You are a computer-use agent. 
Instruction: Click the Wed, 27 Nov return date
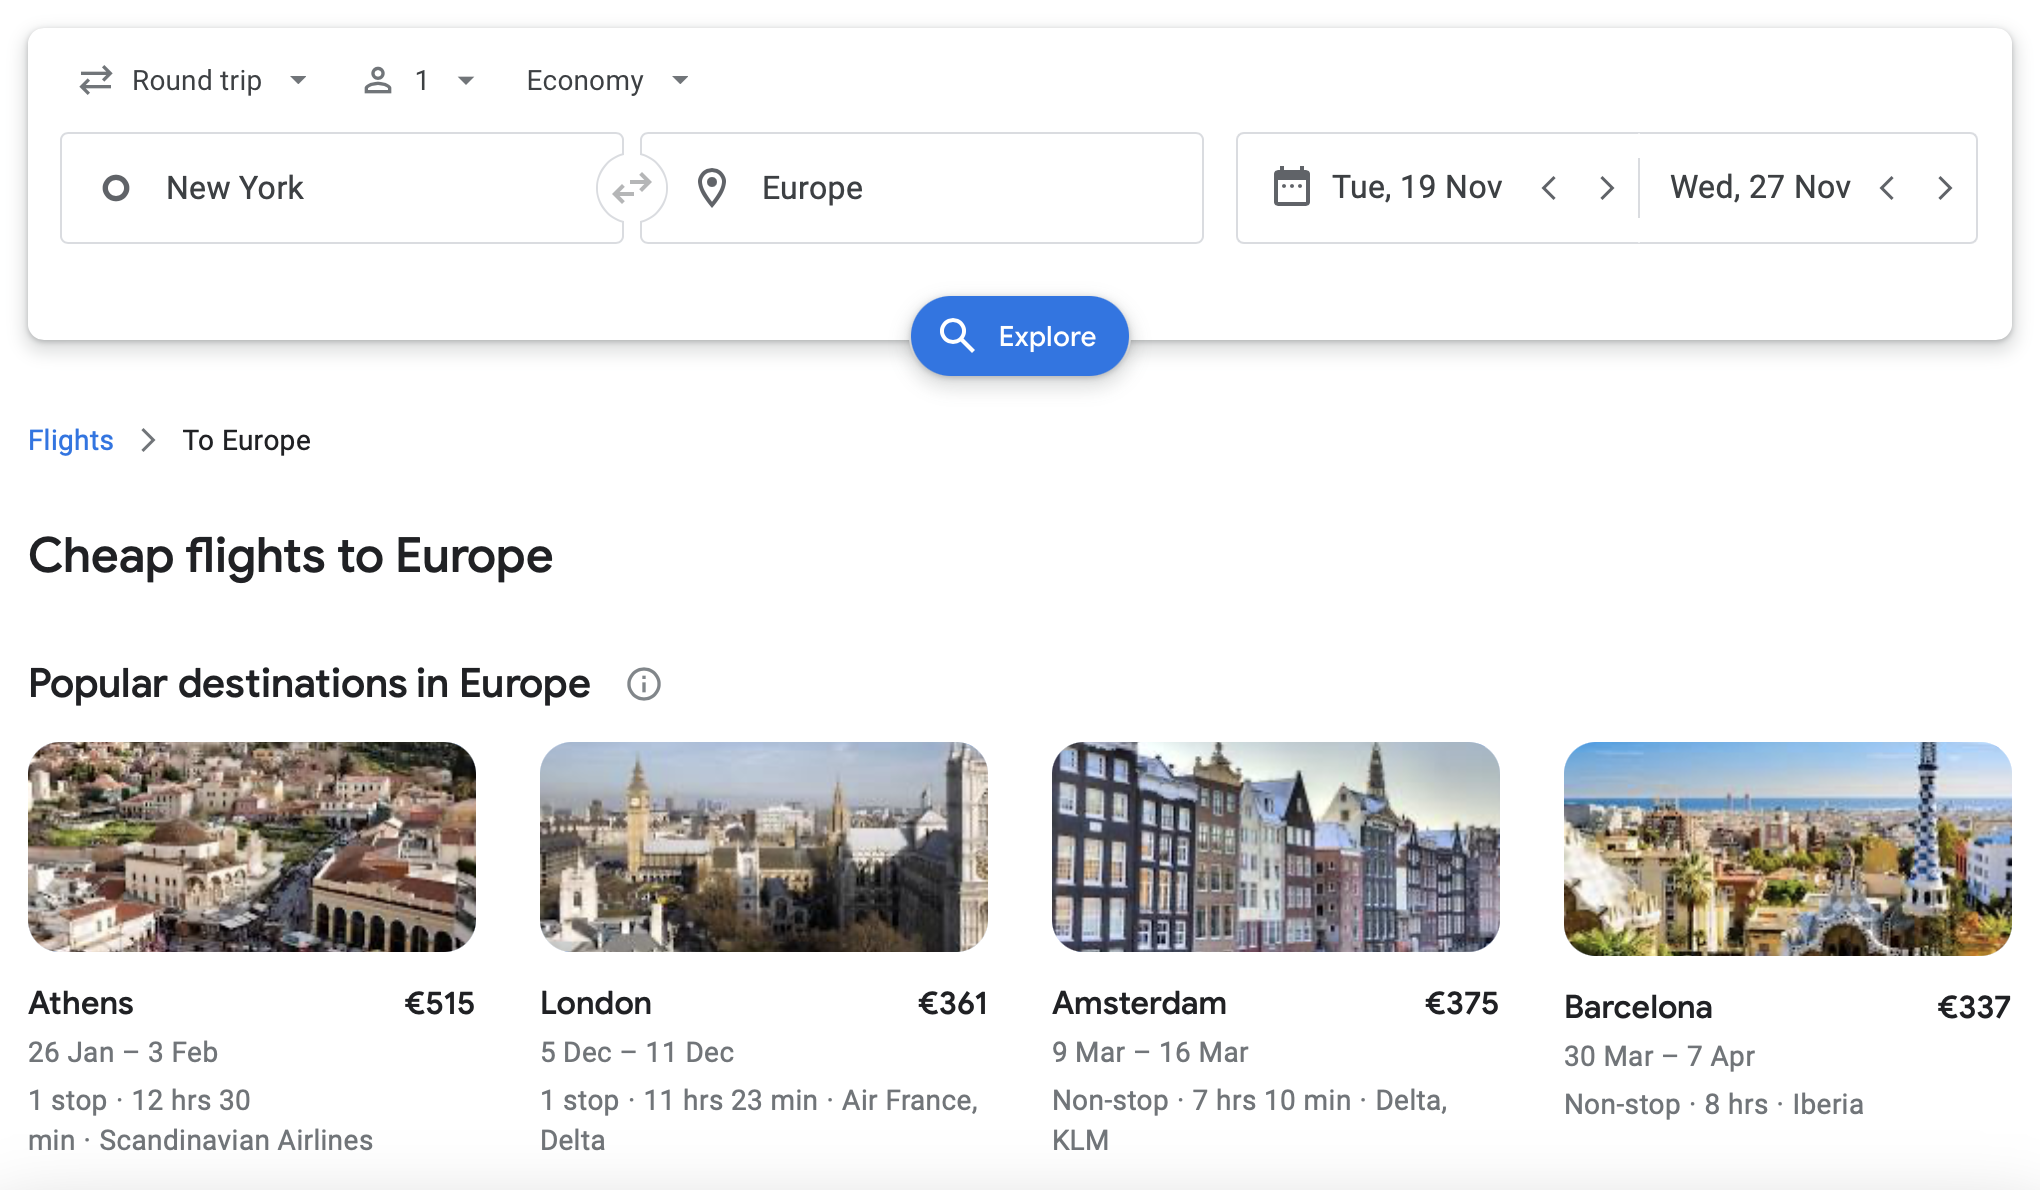click(1759, 187)
